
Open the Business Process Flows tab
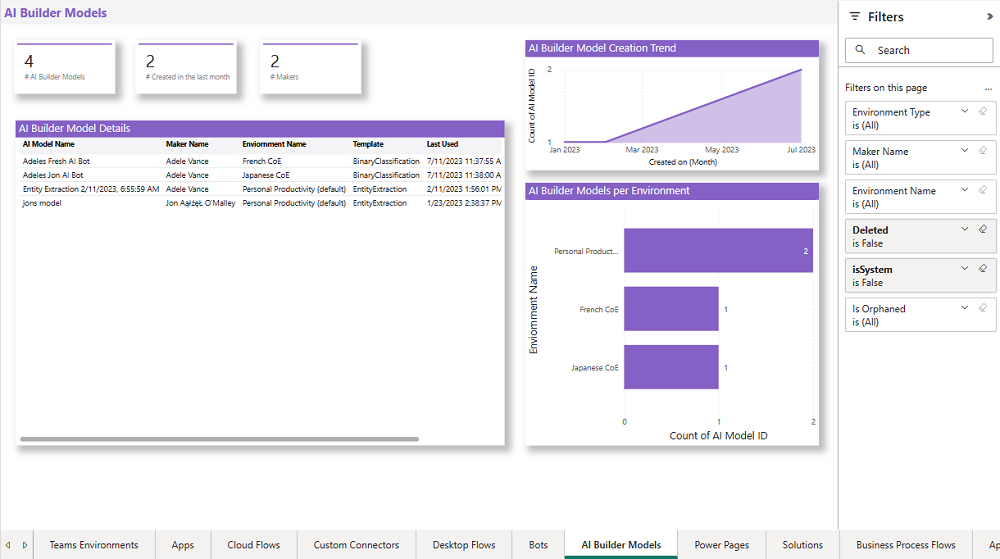click(906, 545)
